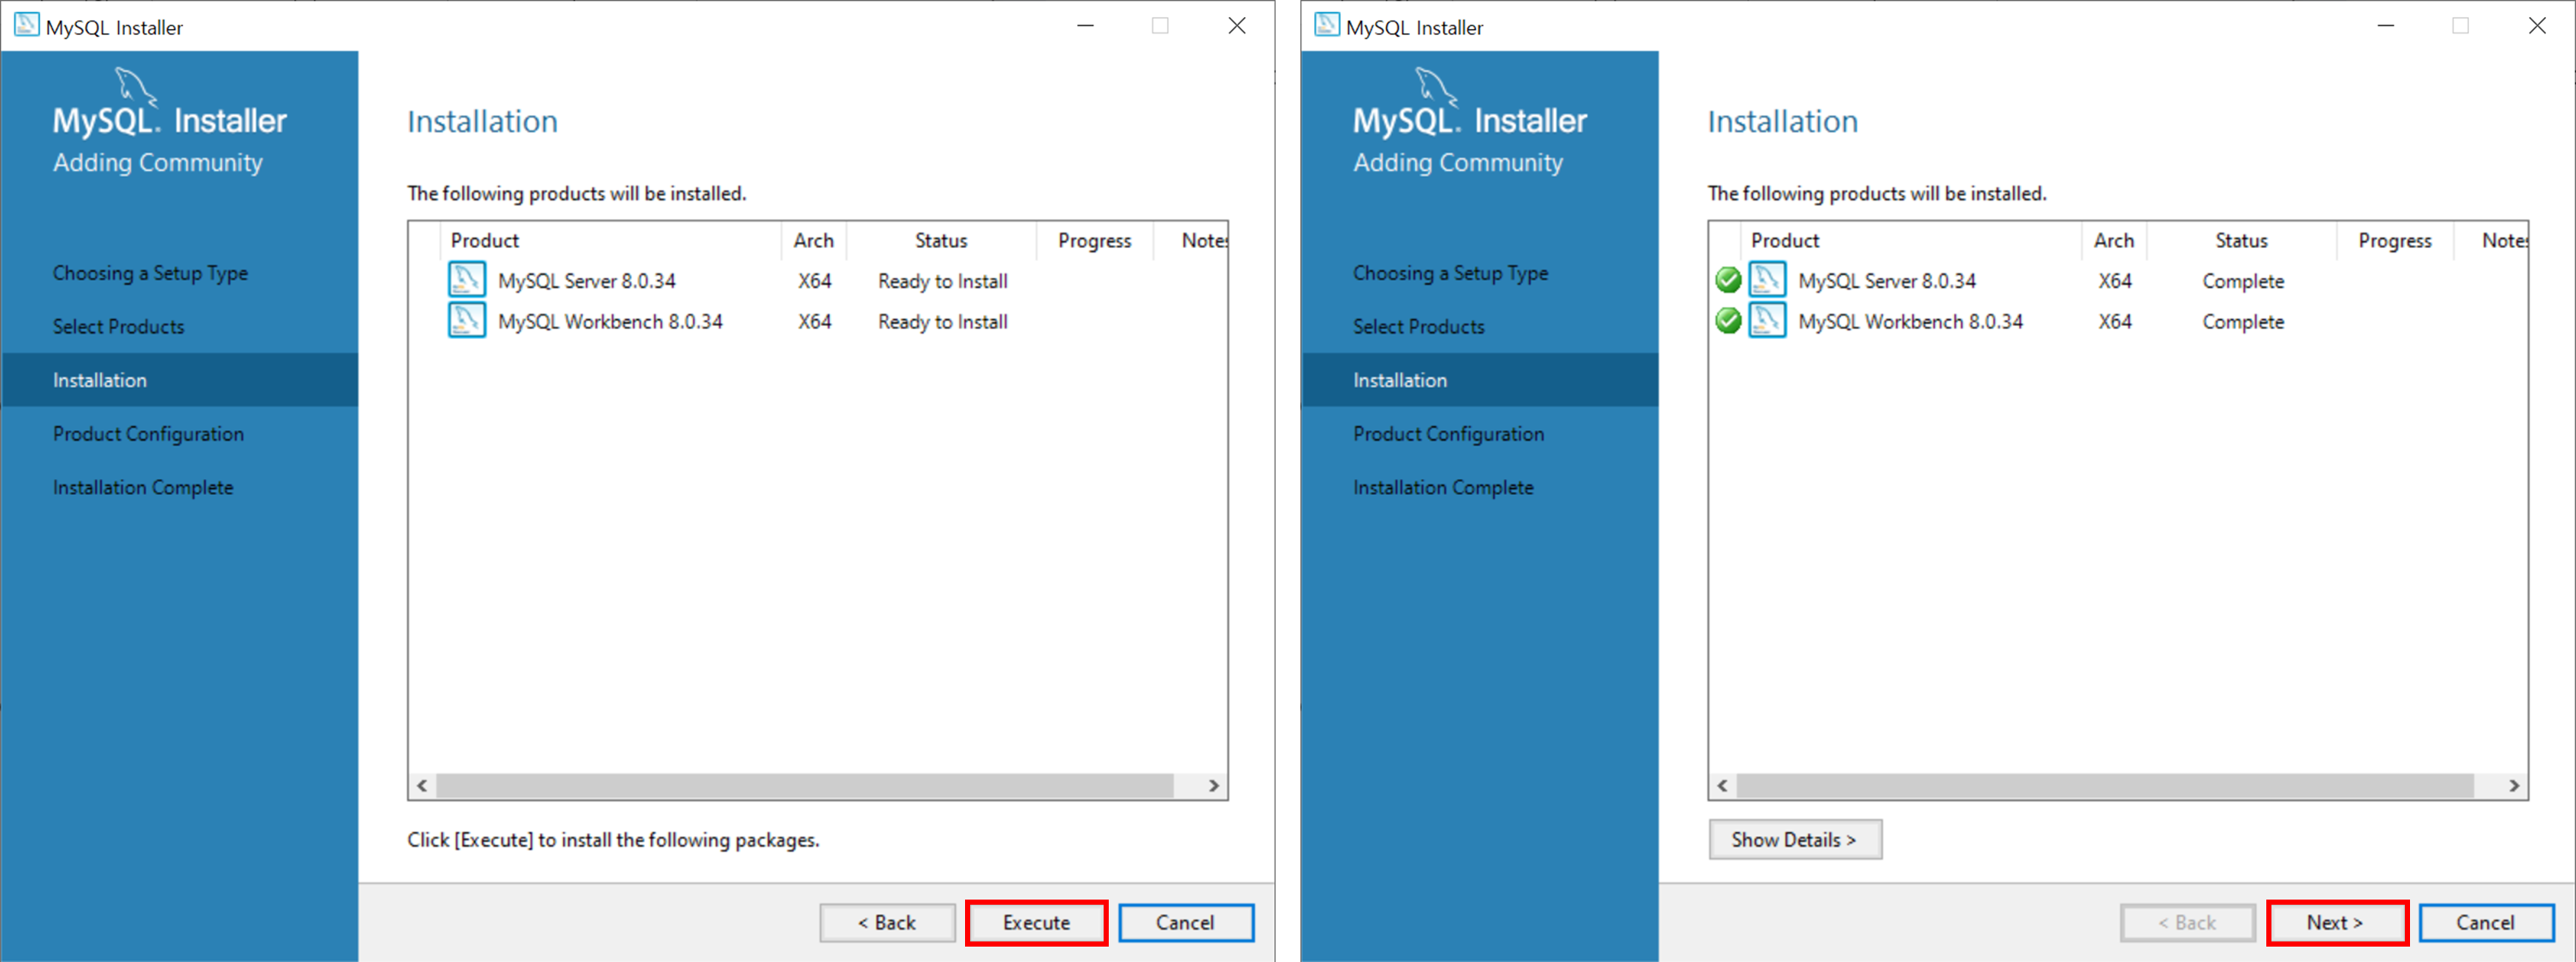Click Execute button in left installer window
2576x962 pixels.
click(1036, 922)
